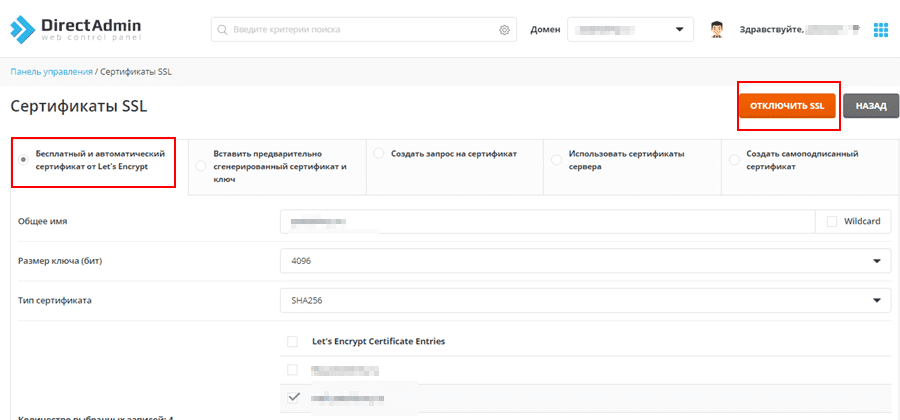Click the DirectAdmin logo
This screenshot has width=900, height=420.
coord(75,29)
